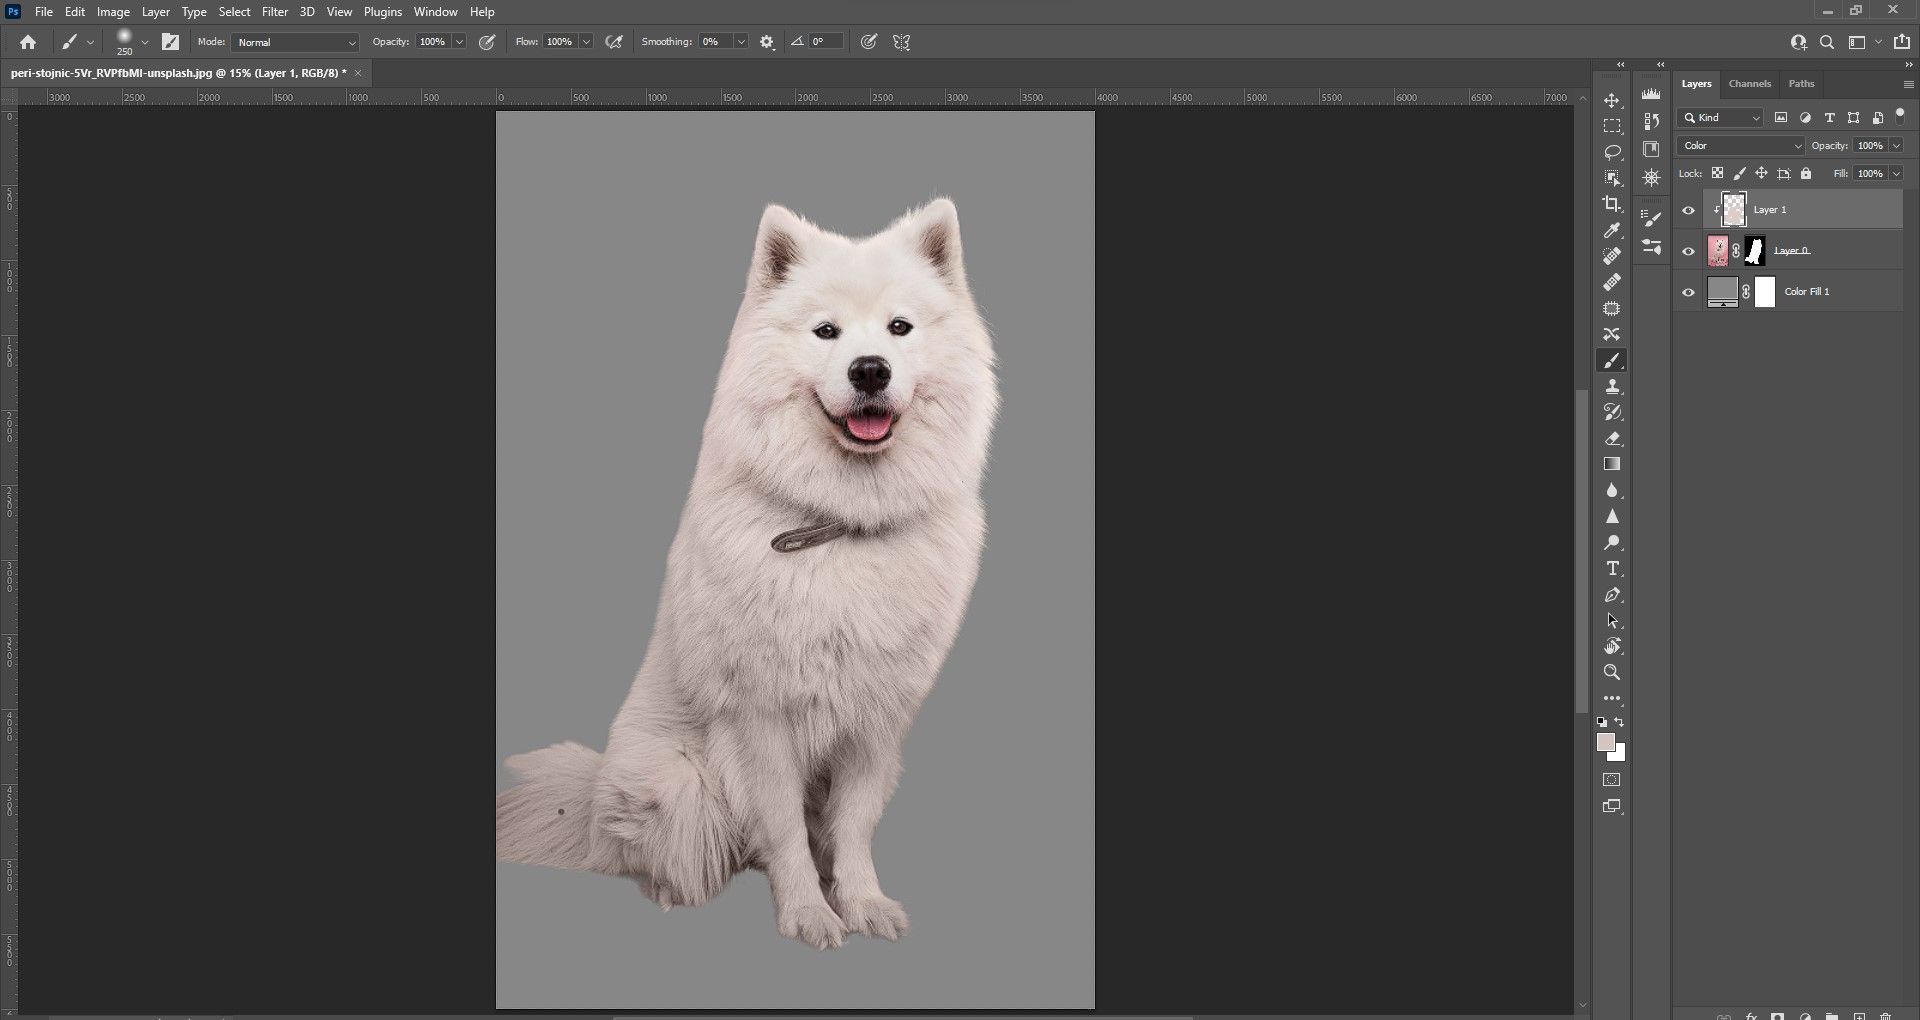Open the layer blend mode Color dropdown
The height and width of the screenshot is (1020, 1920).
(x=1741, y=146)
